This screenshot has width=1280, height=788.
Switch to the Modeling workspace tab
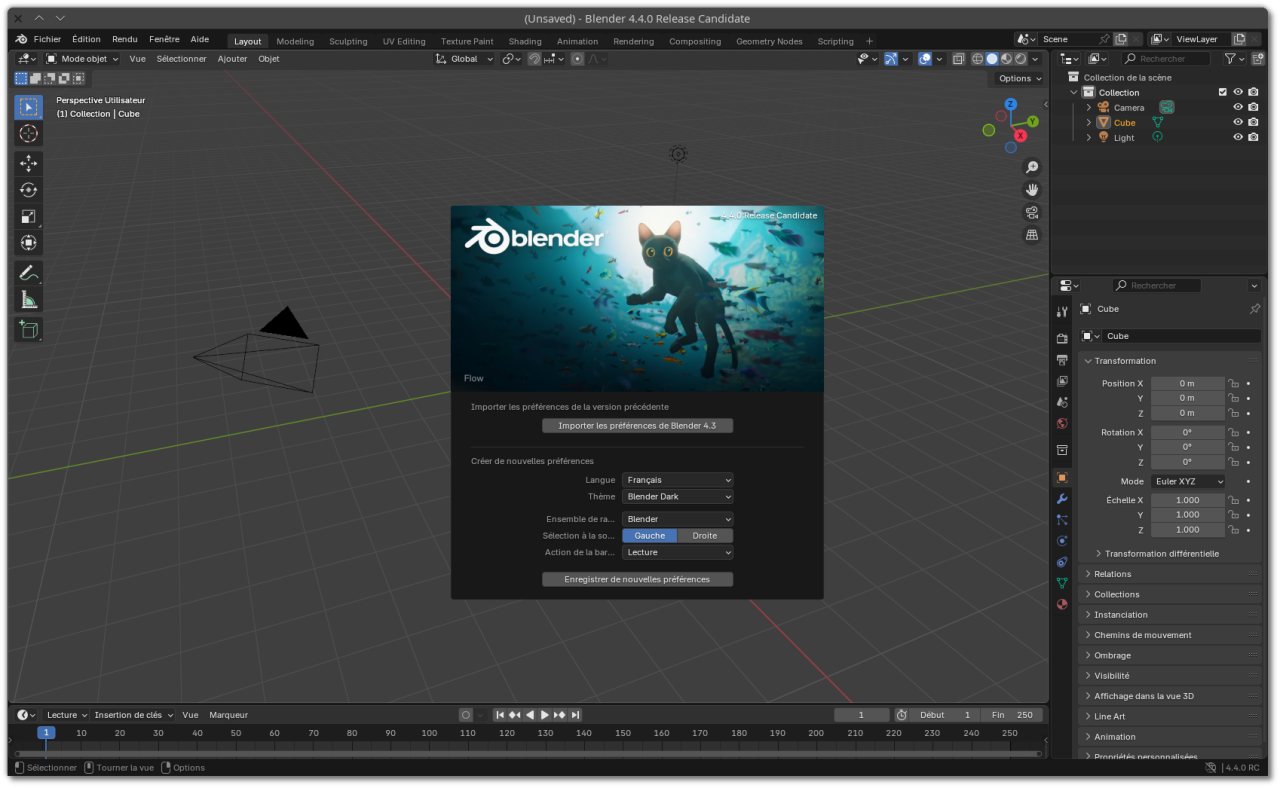click(x=295, y=41)
